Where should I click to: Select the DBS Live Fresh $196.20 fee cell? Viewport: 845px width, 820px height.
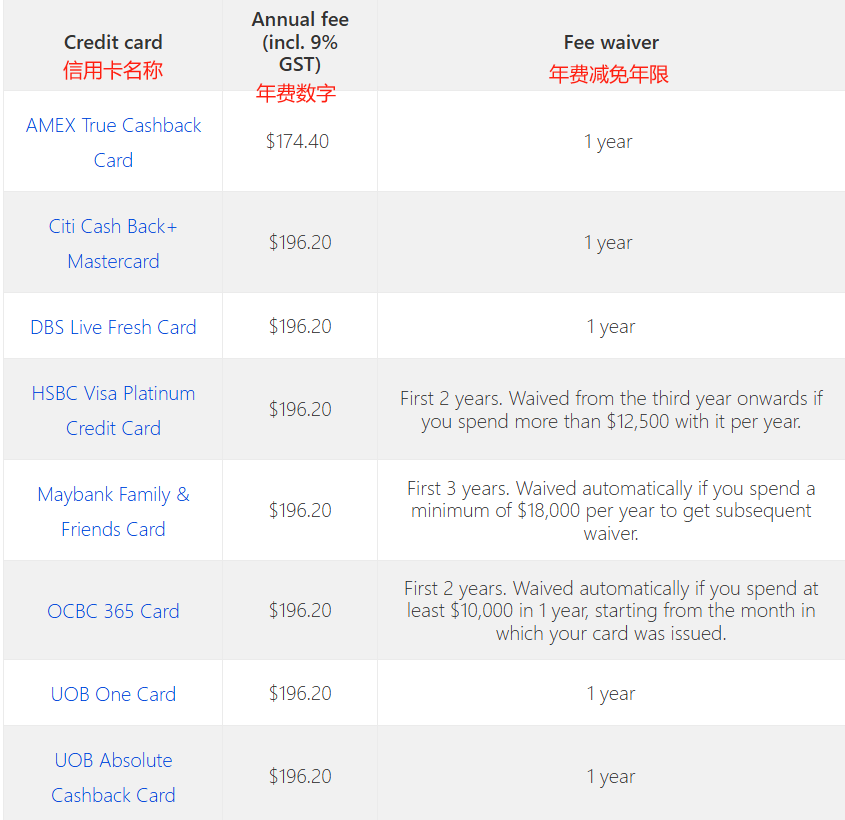(300, 326)
